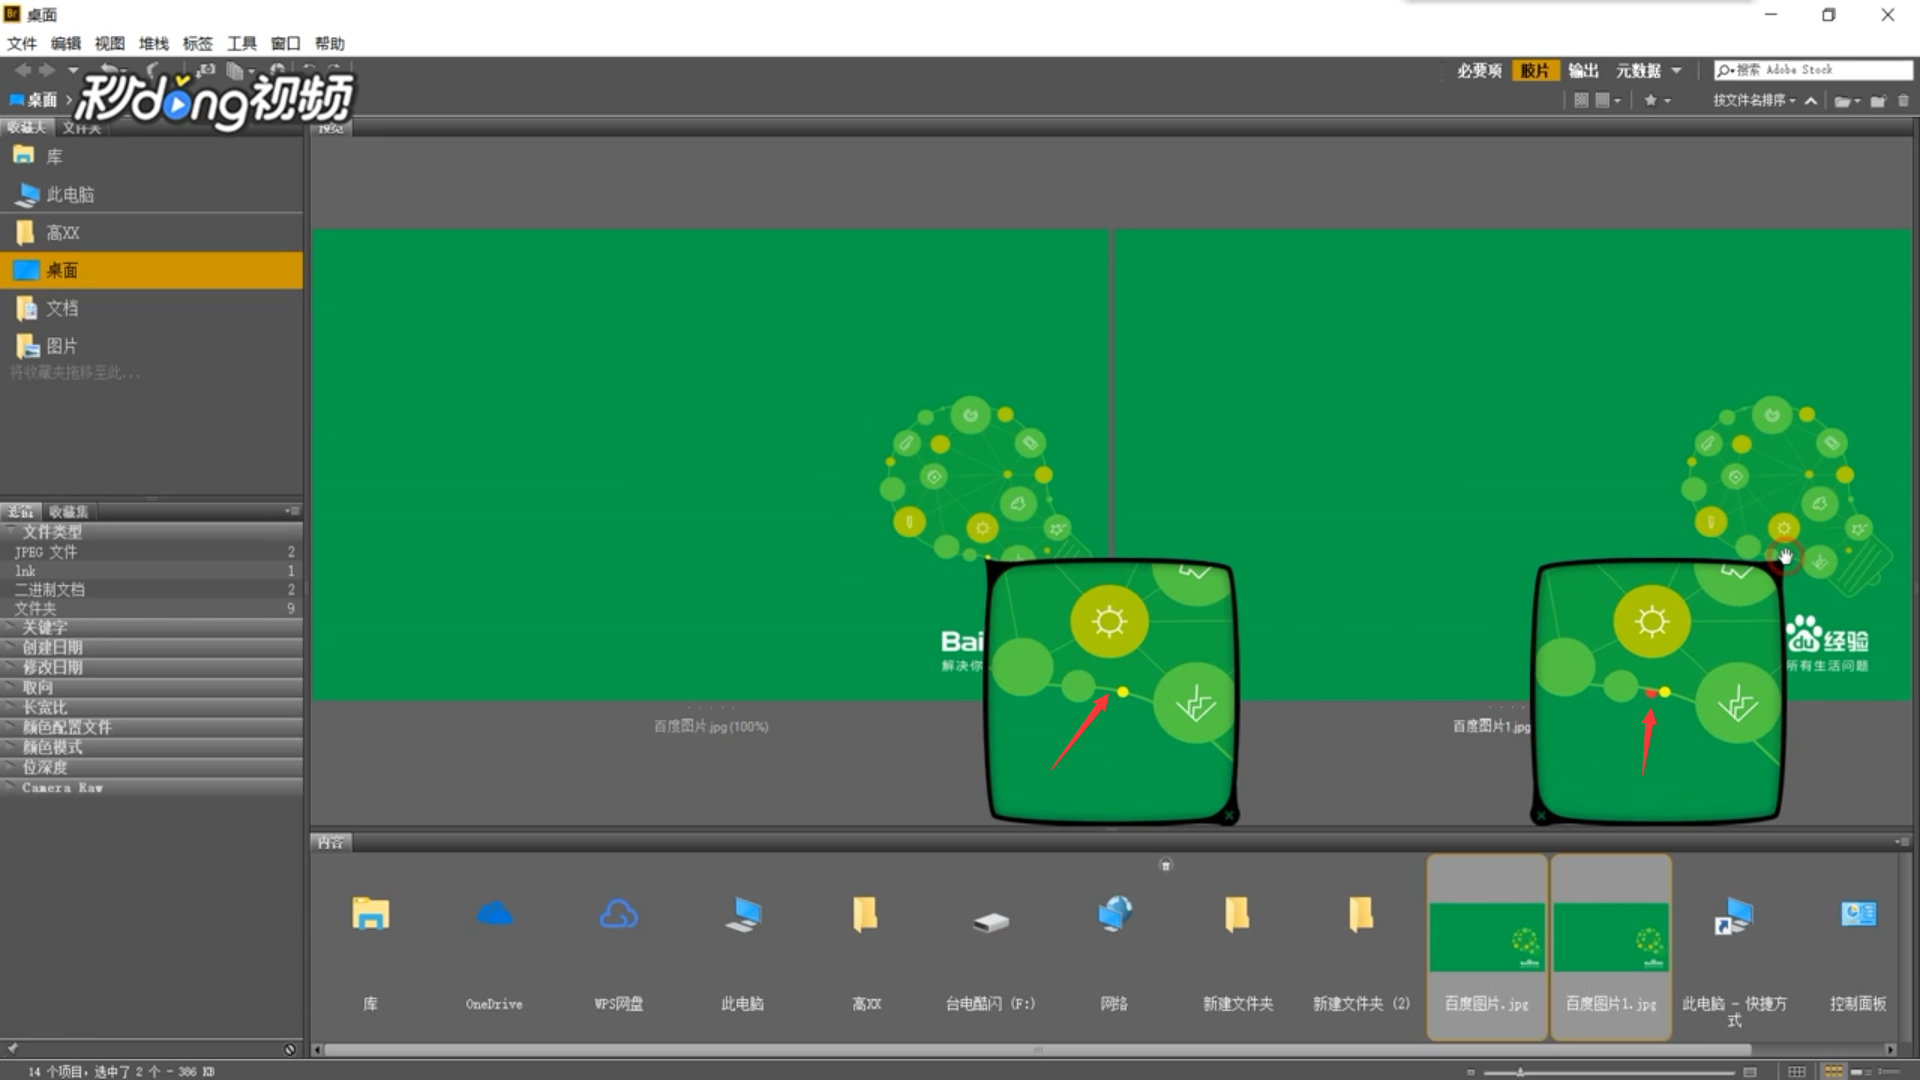Switch to the 输出 workspace
The height and width of the screenshot is (1080, 1920).
click(1583, 70)
